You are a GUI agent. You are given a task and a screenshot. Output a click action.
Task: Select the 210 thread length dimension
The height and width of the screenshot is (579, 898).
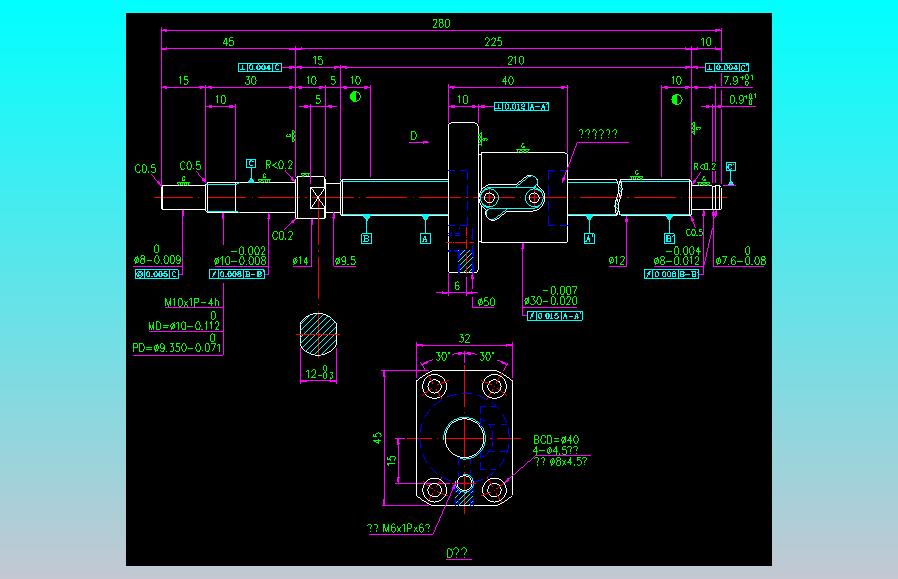(515, 61)
